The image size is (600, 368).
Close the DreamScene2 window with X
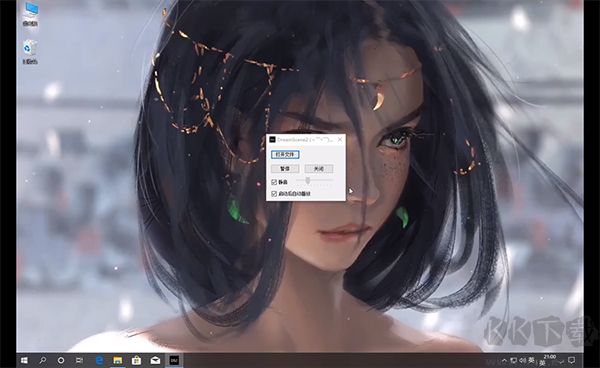[x=340, y=140]
